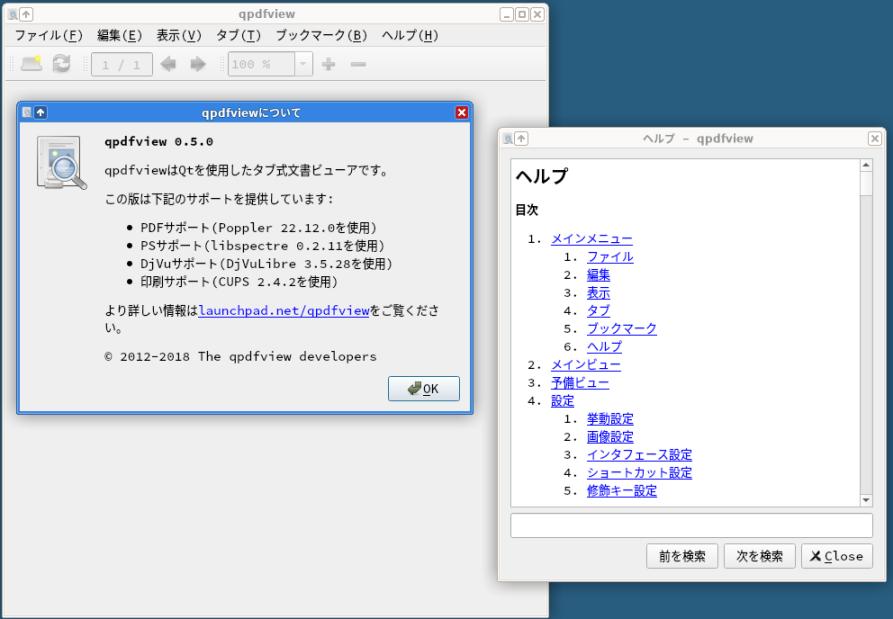Open the zoom level dropdown arrow
The height and width of the screenshot is (619, 893).
304,64
